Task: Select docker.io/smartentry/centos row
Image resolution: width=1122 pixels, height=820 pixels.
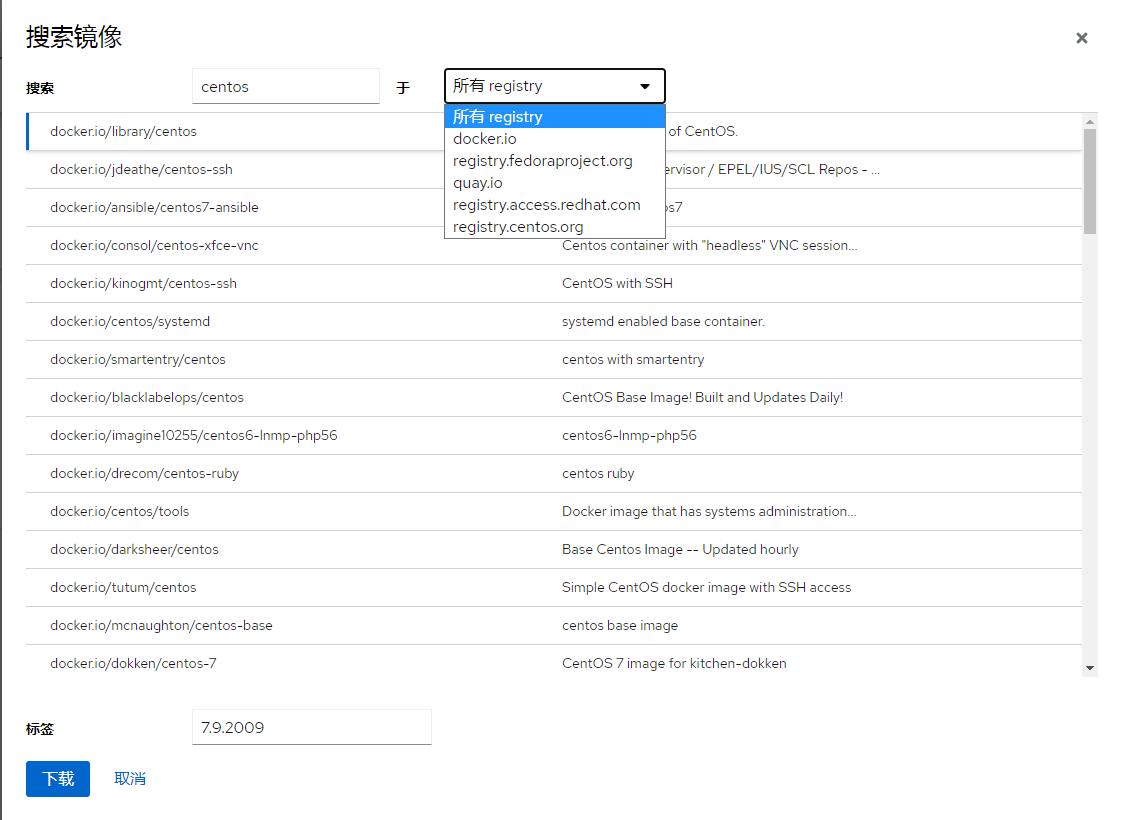Action: (x=554, y=359)
